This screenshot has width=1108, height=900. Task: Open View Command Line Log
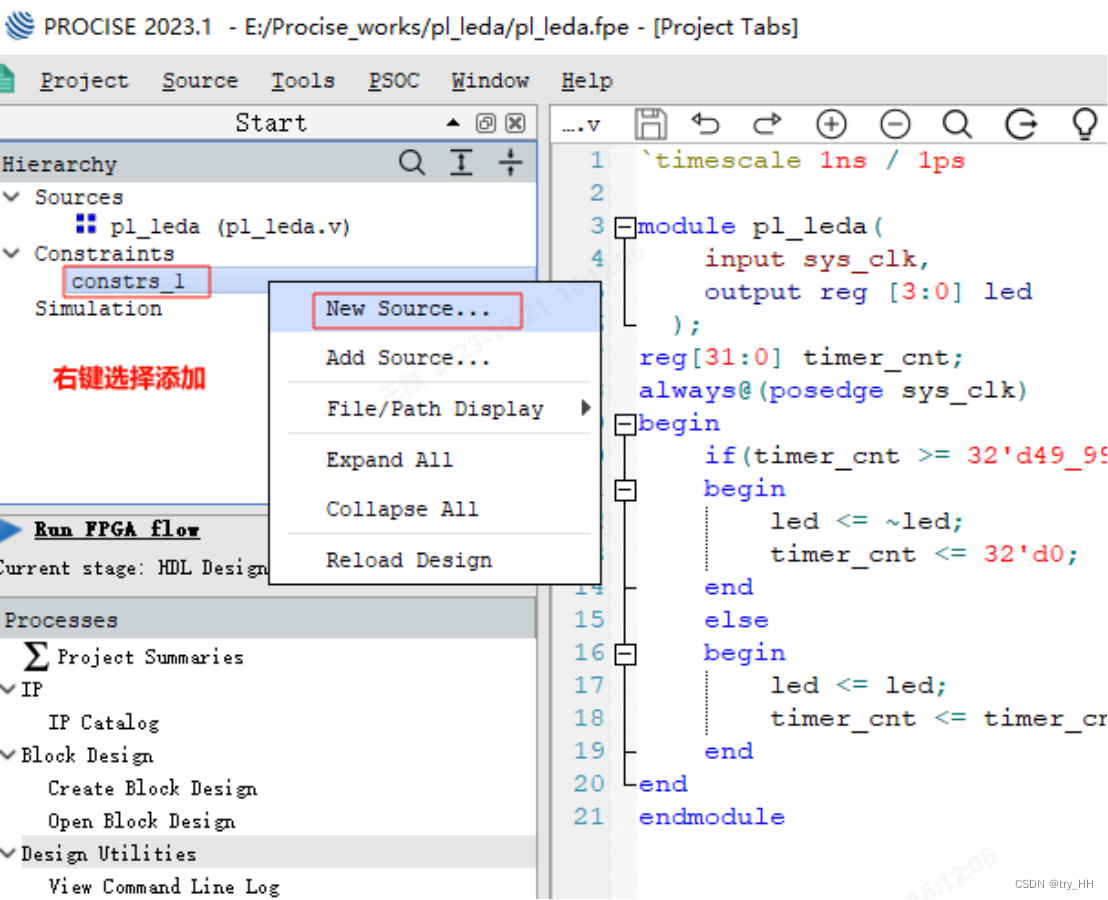163,886
